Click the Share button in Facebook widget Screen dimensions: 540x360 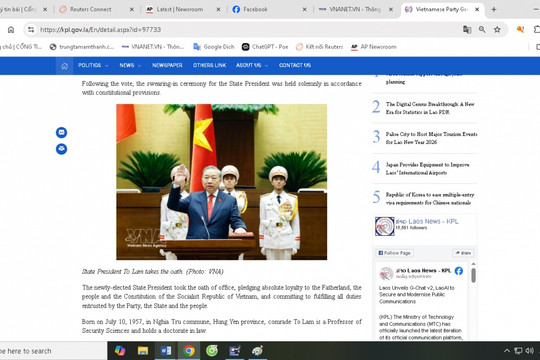coord(463,253)
